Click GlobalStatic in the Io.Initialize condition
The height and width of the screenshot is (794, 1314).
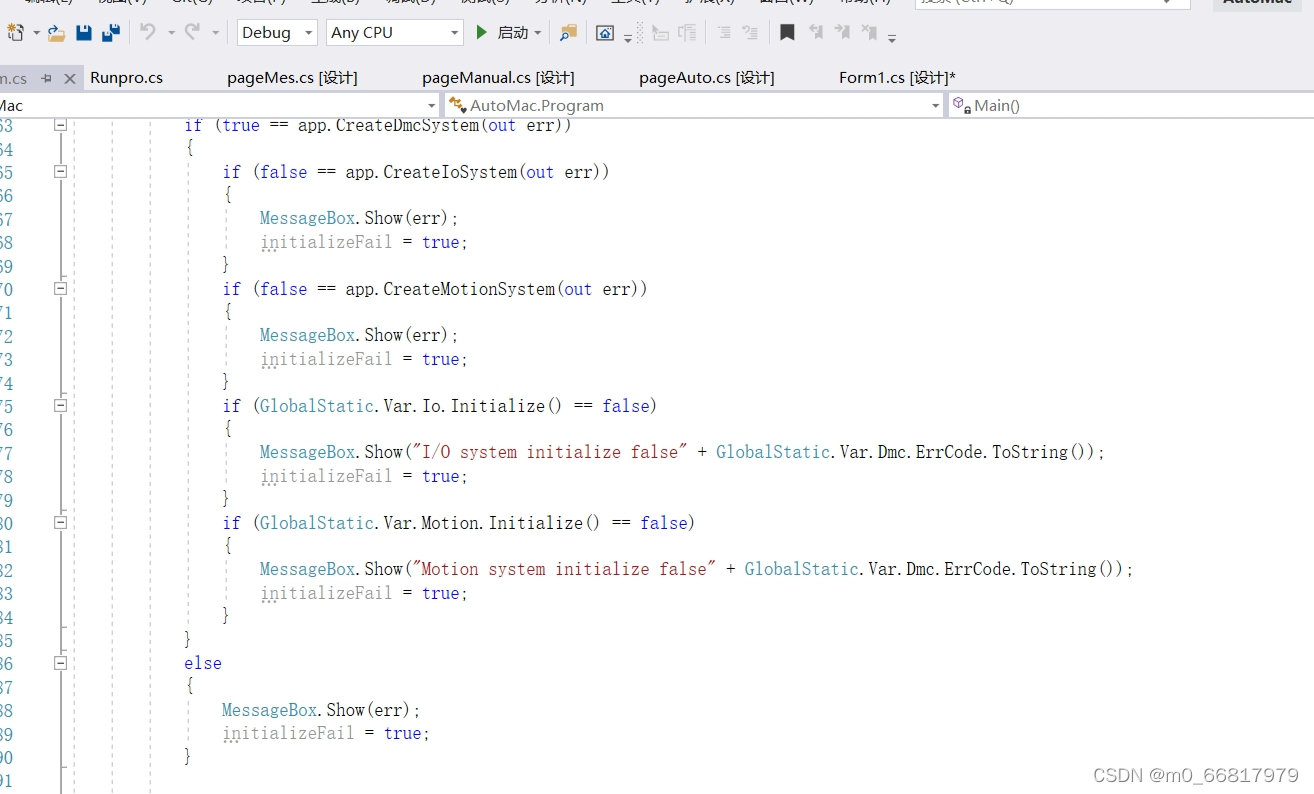coord(317,406)
